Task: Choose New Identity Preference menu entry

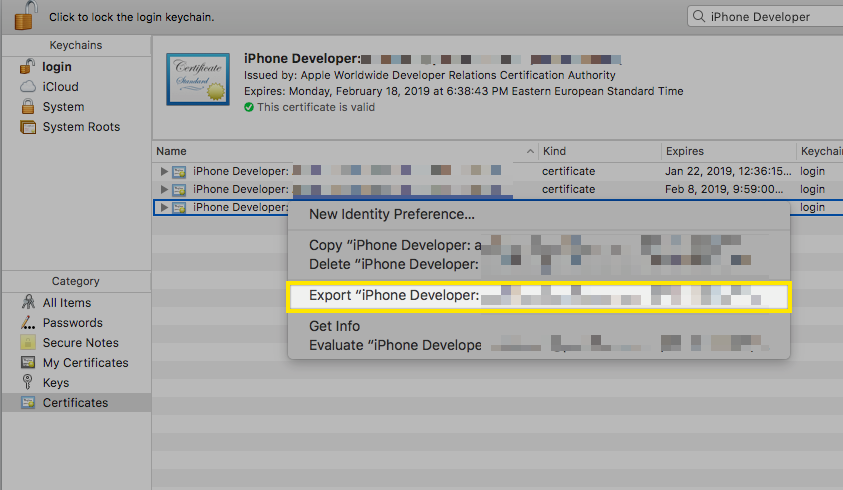Action: 539,214
